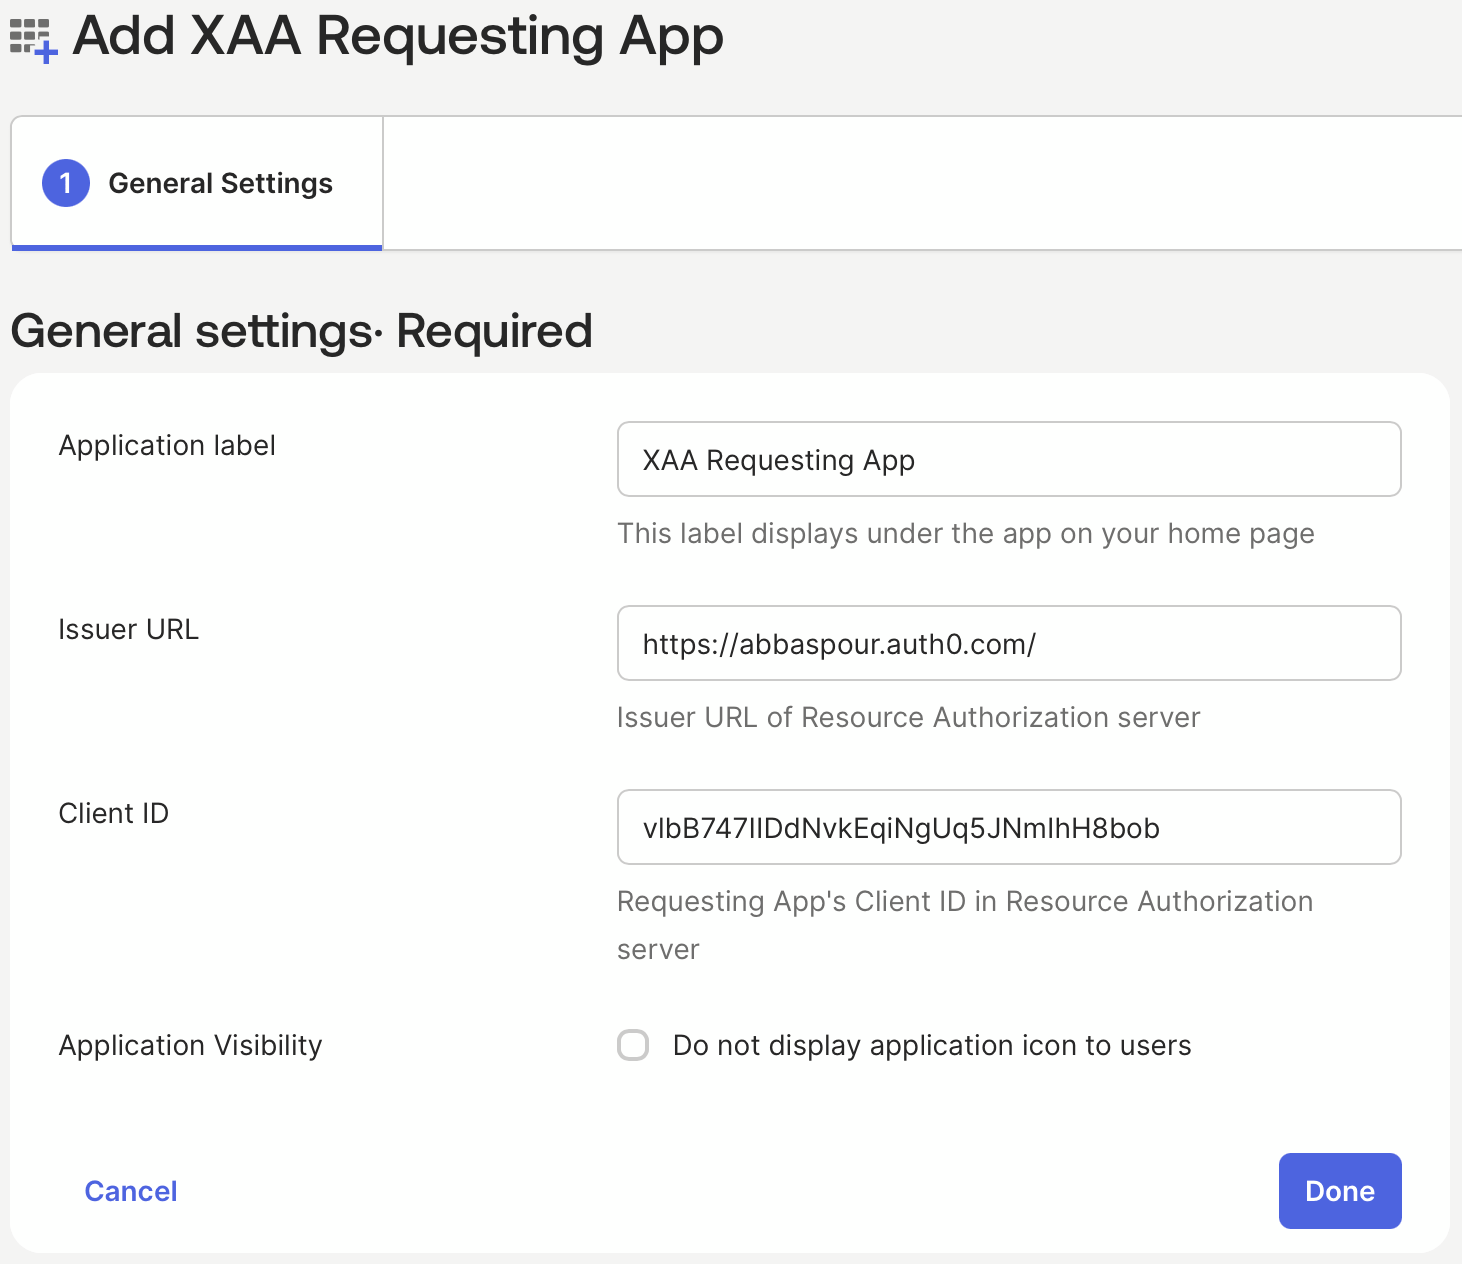Viewport: 1462px width, 1264px height.
Task: Click 'Issuer URL of Resource Authorization server' hint
Action: point(909,717)
